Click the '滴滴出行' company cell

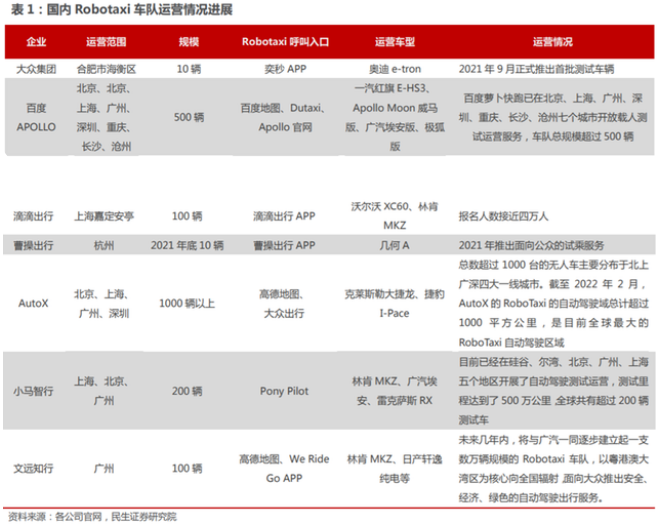pos(33,216)
